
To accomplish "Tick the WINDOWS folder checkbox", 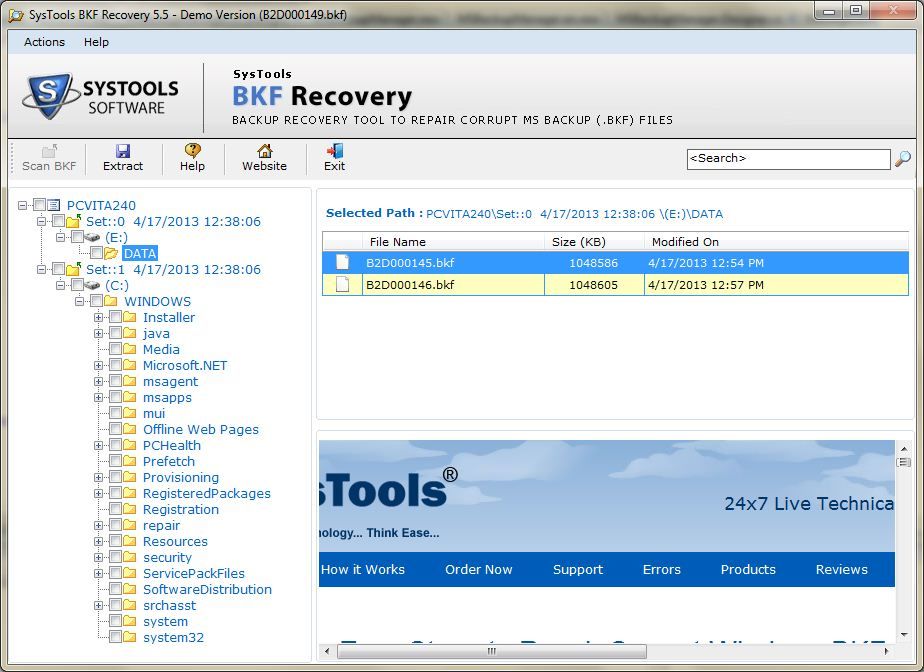I will click(x=96, y=302).
